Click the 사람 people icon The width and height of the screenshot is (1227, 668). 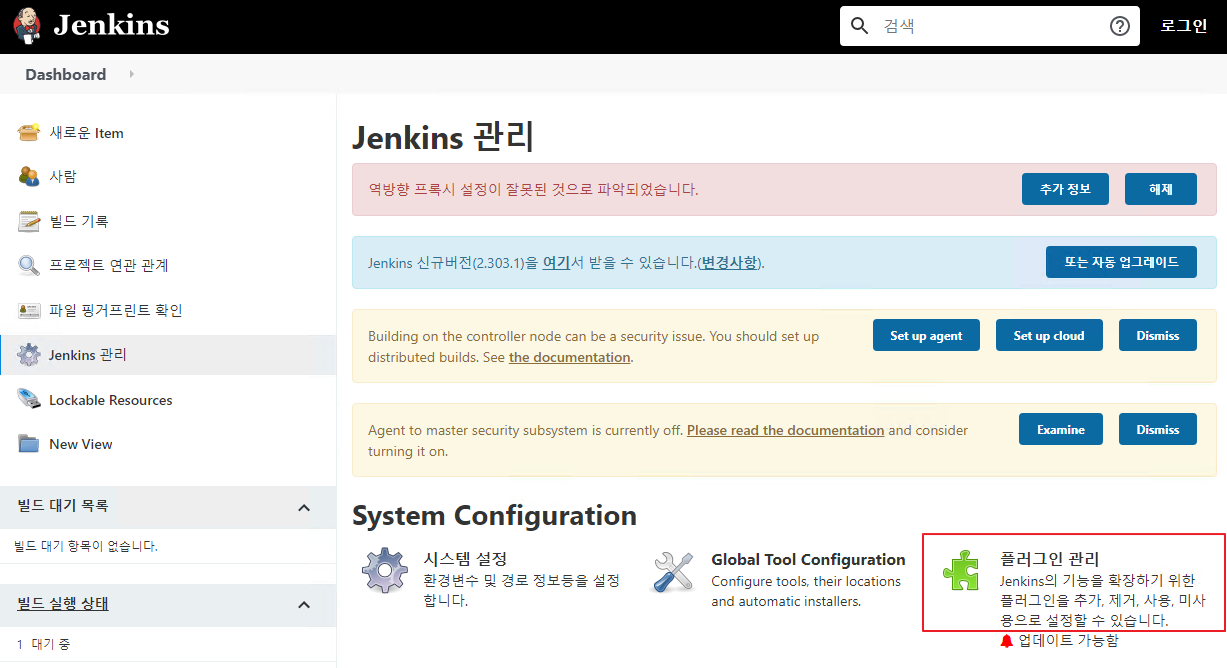tap(29, 176)
